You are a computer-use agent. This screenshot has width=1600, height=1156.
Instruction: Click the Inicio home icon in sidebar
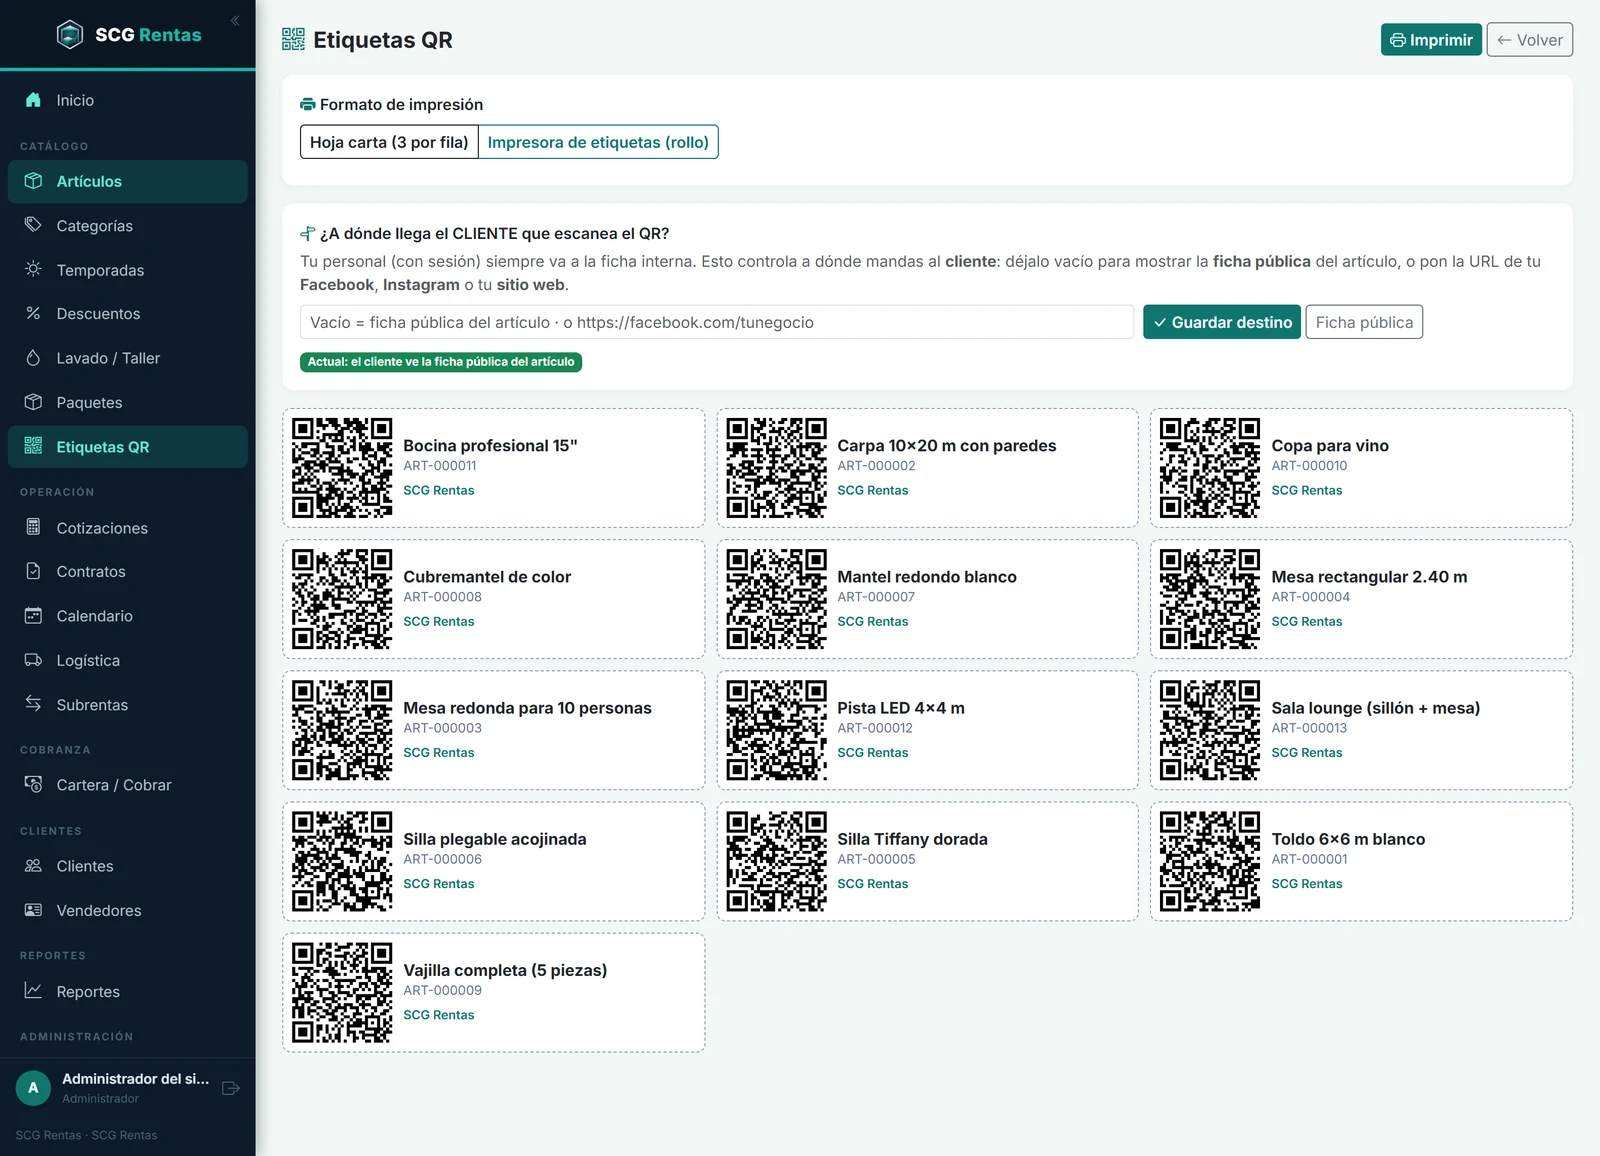(x=33, y=100)
